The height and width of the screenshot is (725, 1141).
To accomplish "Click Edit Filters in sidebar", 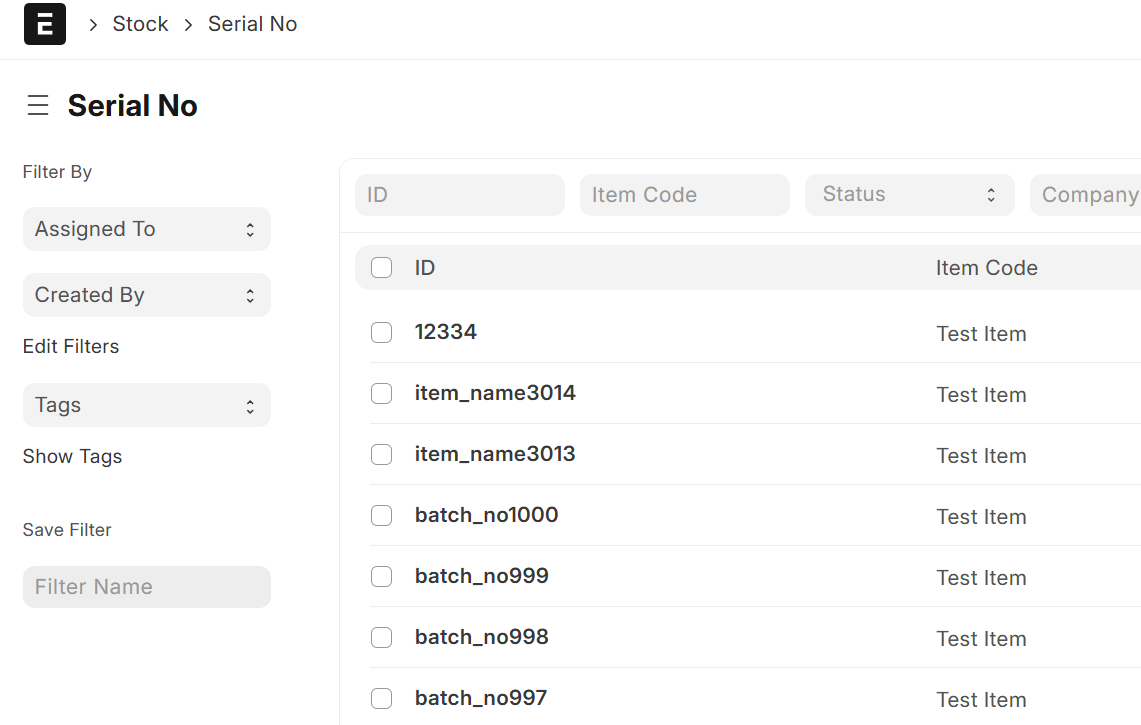I will [71, 346].
